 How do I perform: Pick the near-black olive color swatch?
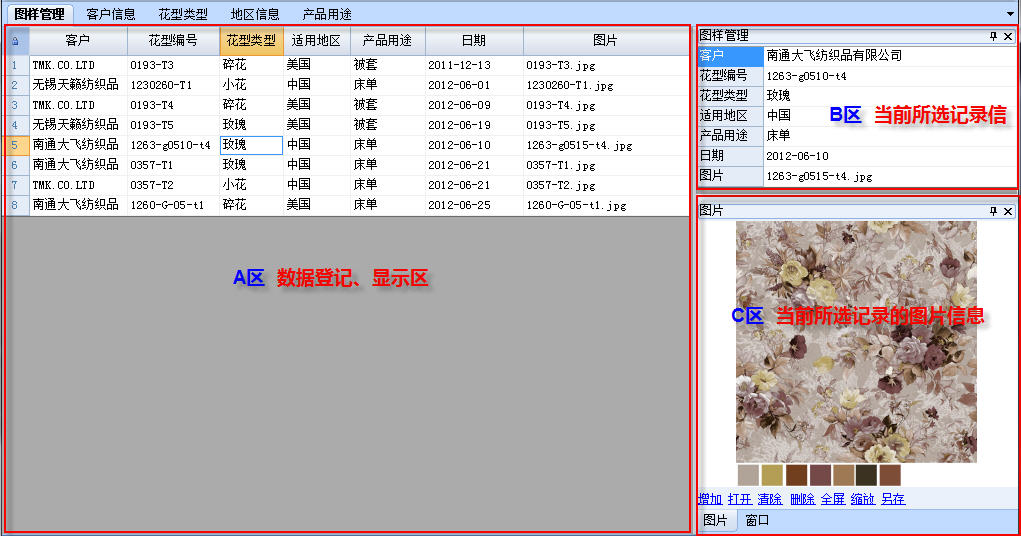(x=867, y=475)
